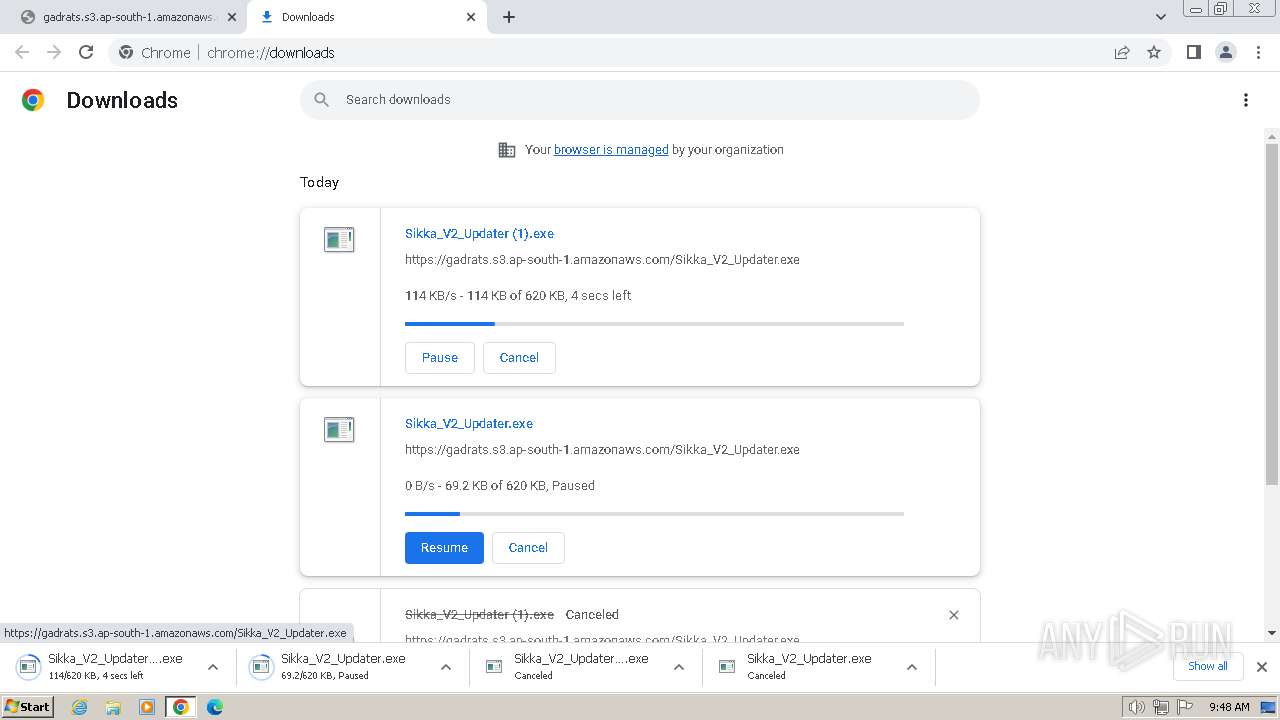Expand options for last canceled shelf item
This screenshot has width=1280, height=720.
[911, 667]
